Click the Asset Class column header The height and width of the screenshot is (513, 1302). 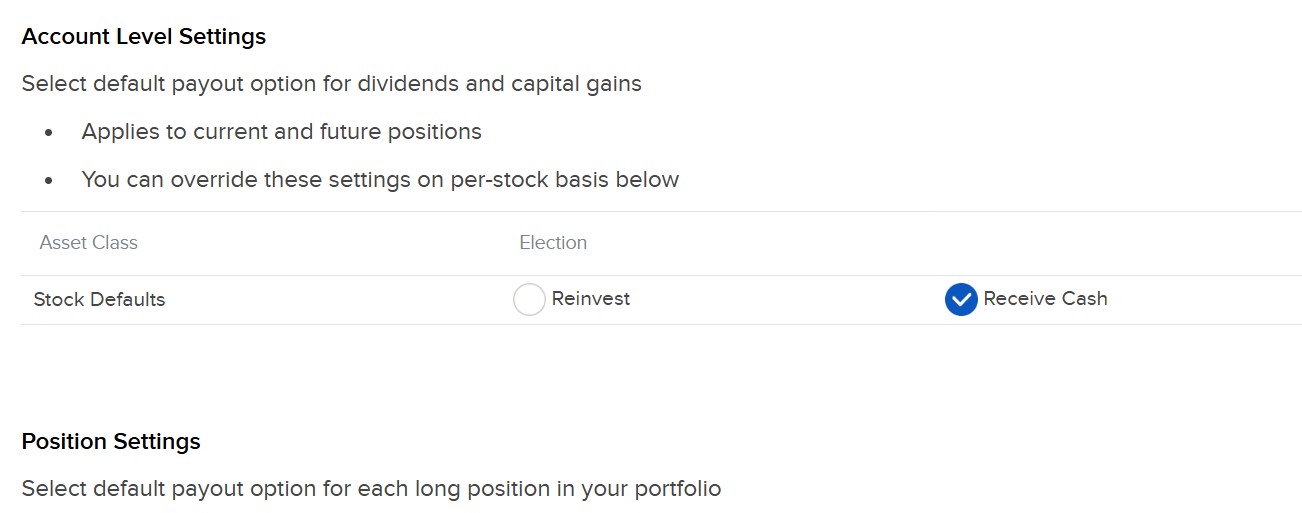coord(88,243)
